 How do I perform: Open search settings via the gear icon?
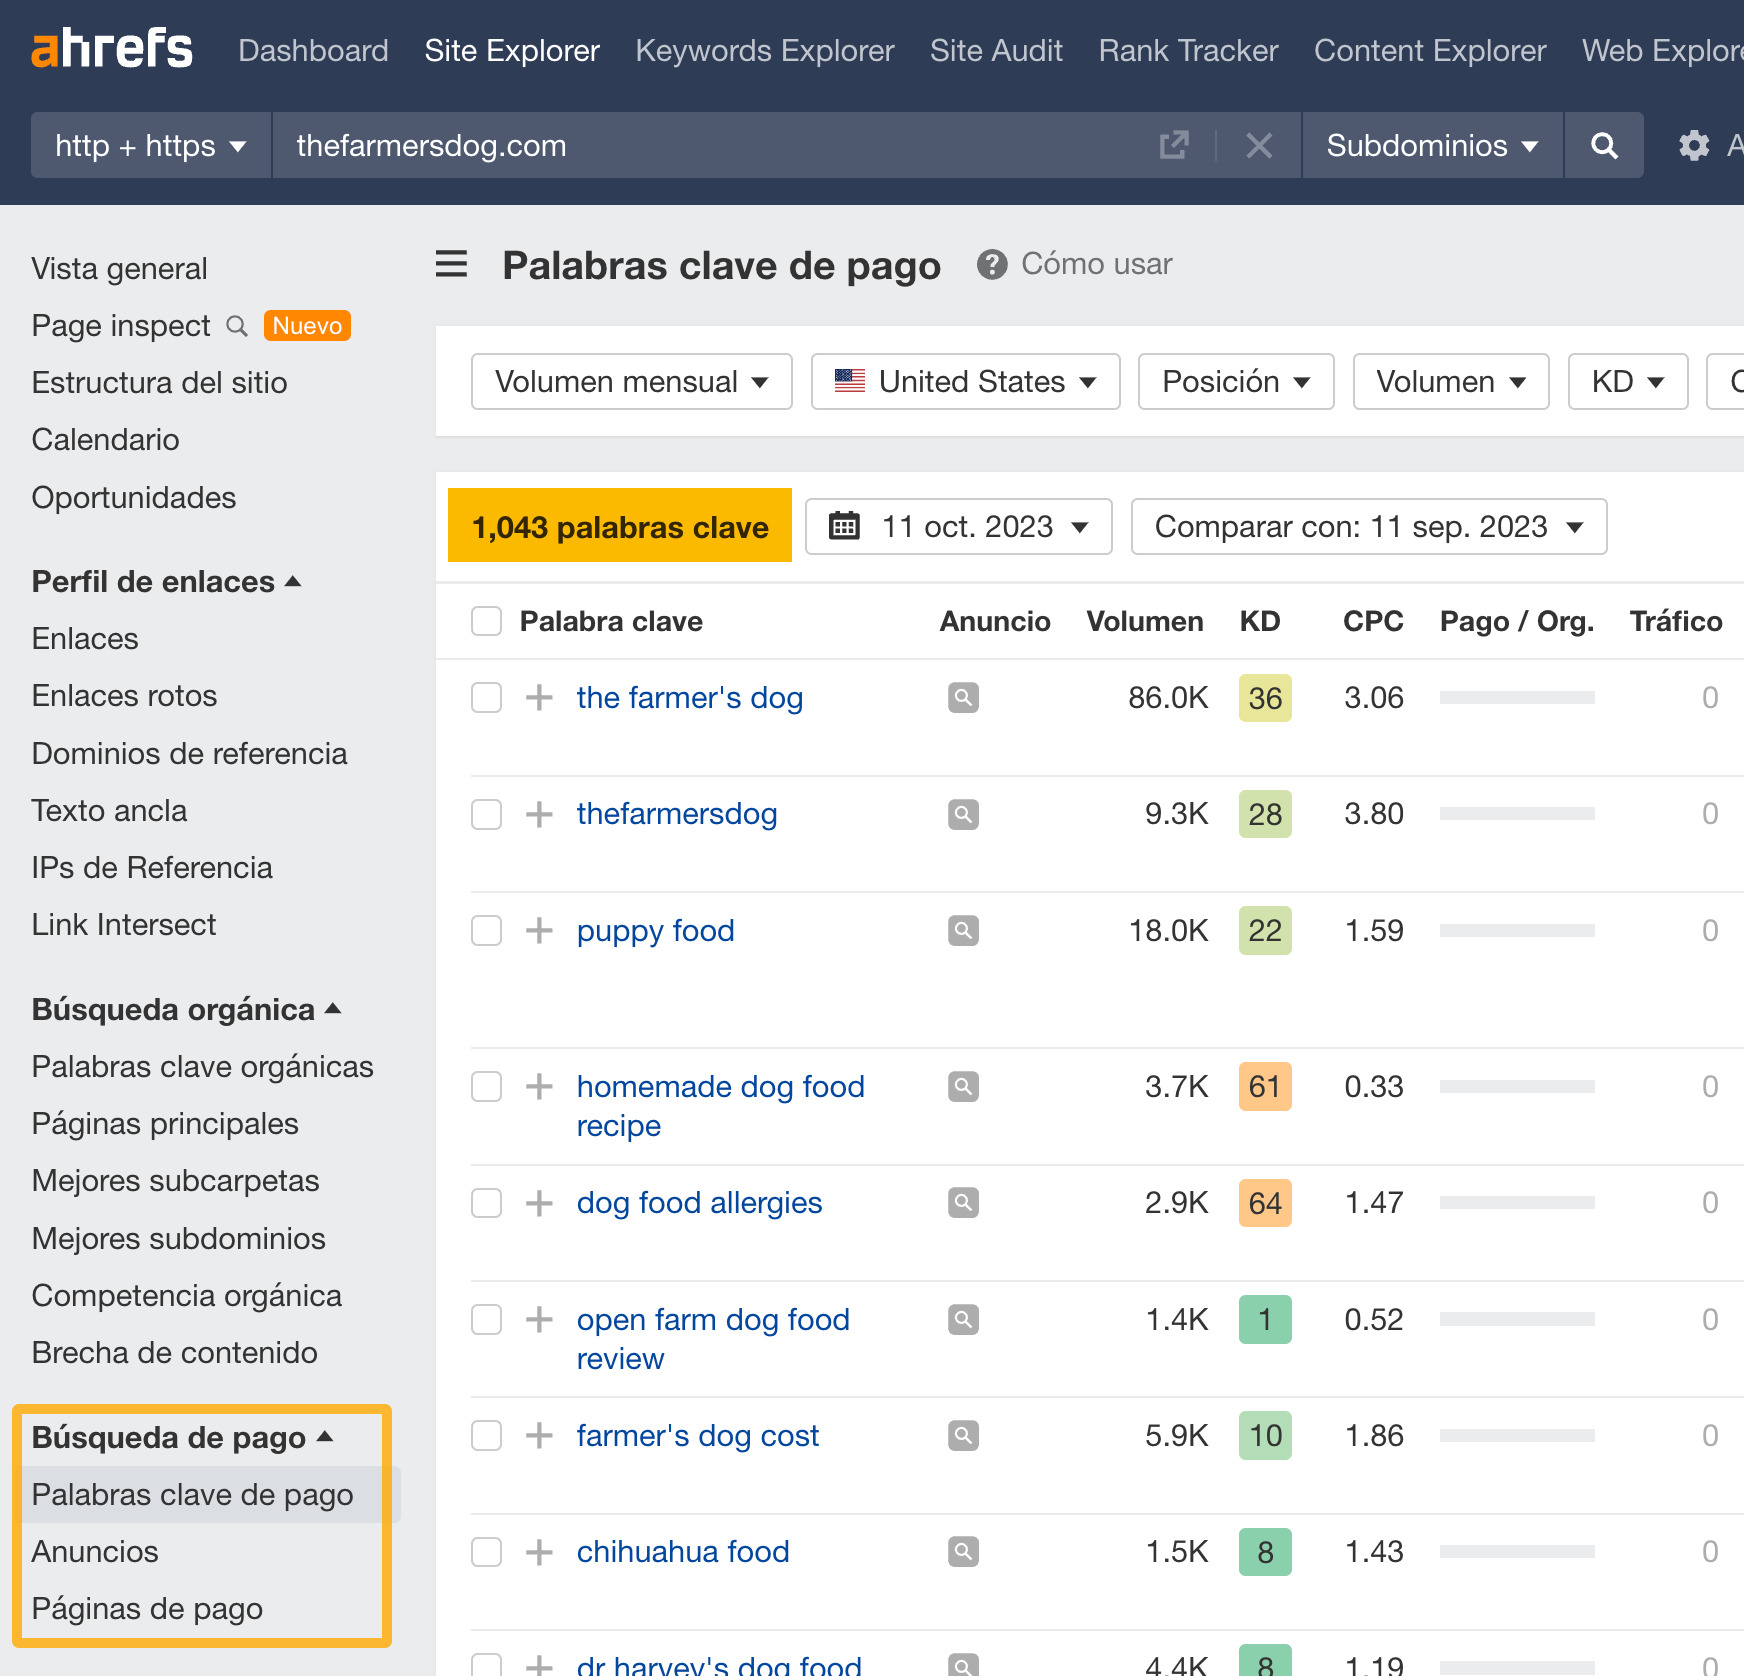click(x=1694, y=145)
